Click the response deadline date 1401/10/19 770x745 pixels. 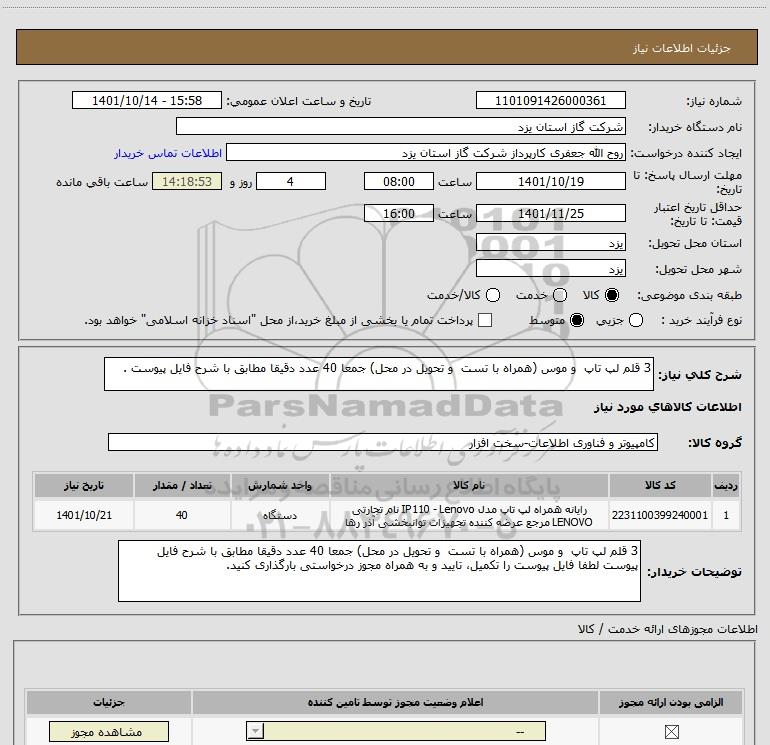click(550, 182)
